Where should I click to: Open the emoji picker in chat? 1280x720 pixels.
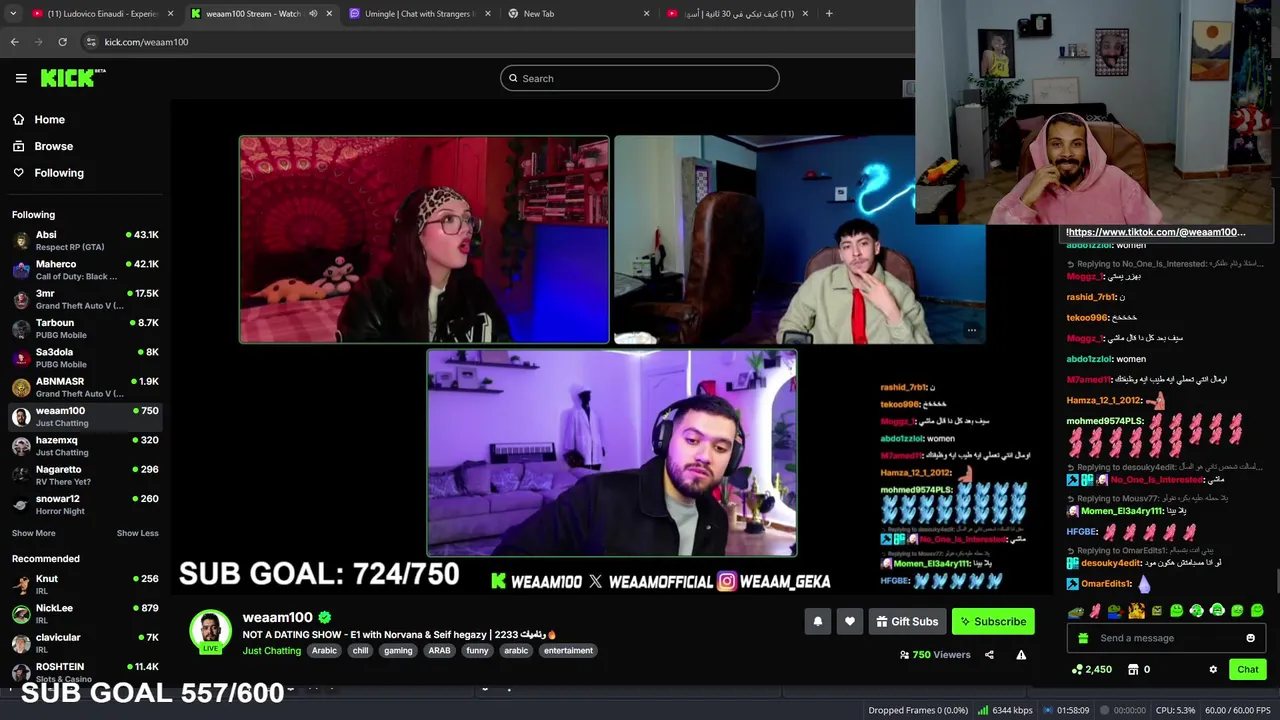(x=1250, y=638)
